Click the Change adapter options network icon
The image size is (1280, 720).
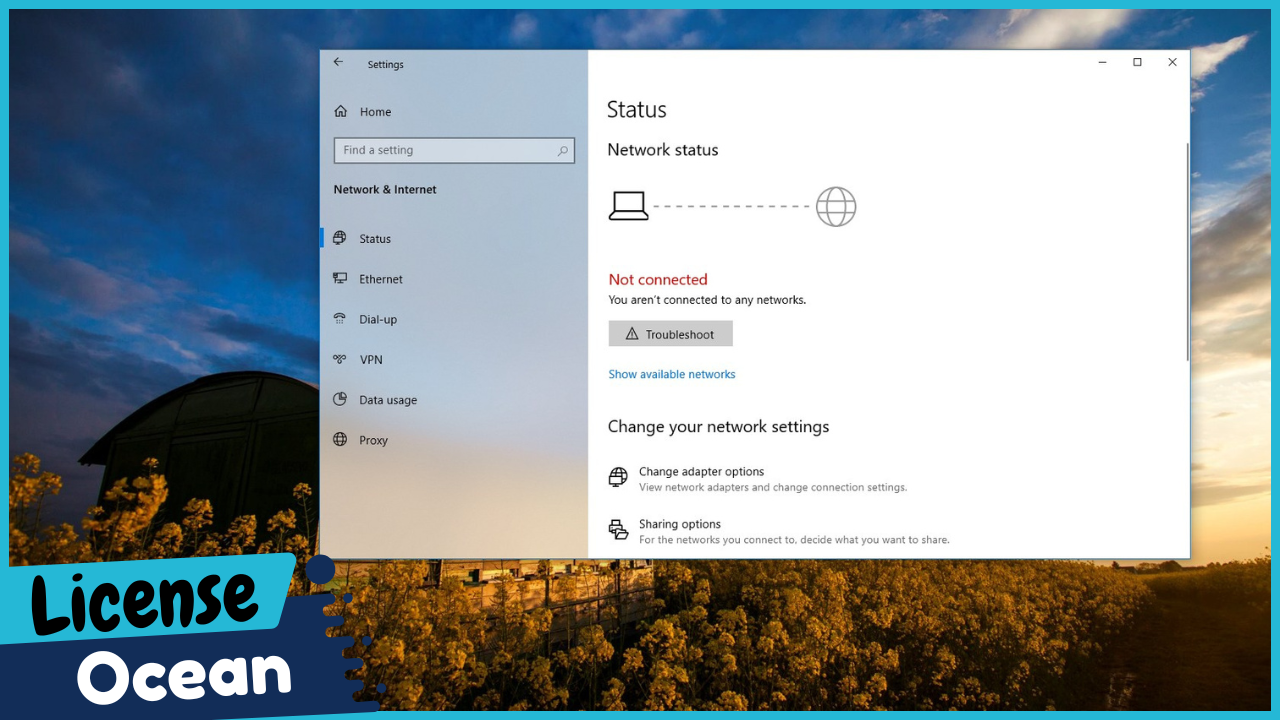tap(618, 477)
